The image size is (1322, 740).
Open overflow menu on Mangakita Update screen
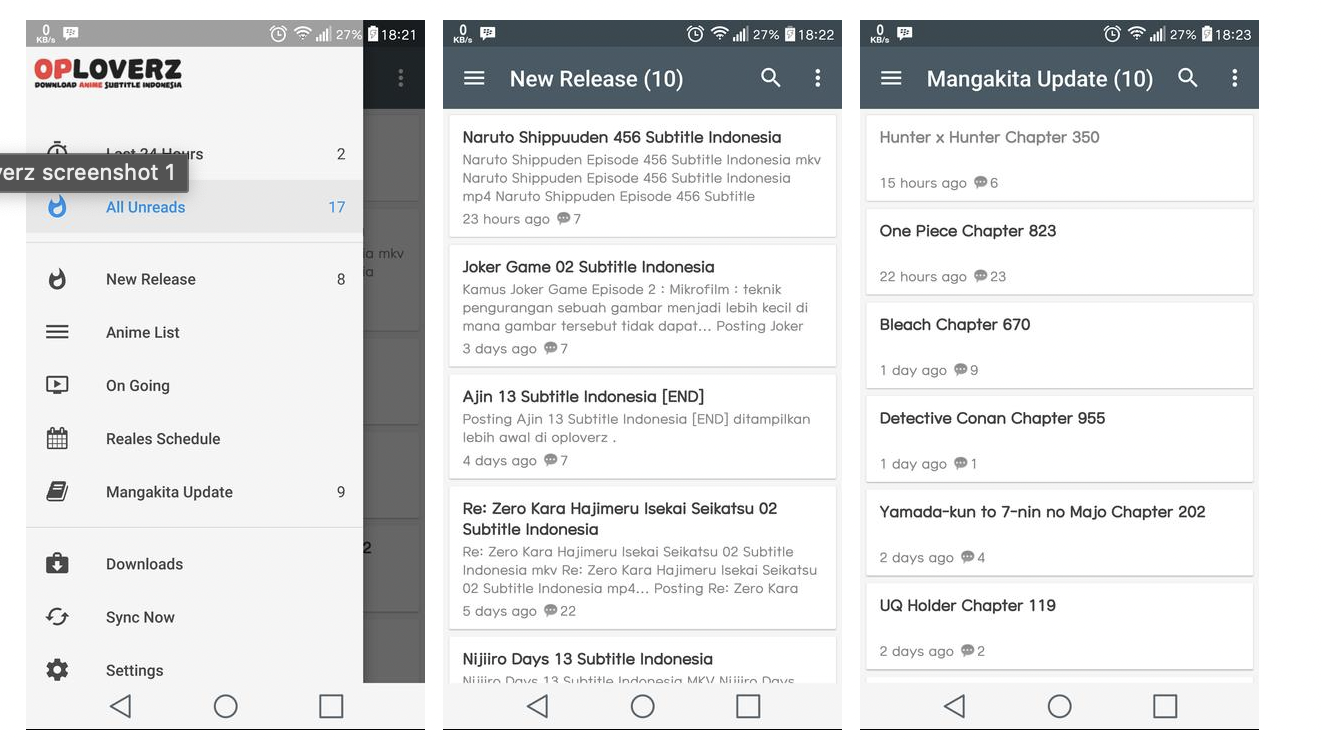[1235, 78]
